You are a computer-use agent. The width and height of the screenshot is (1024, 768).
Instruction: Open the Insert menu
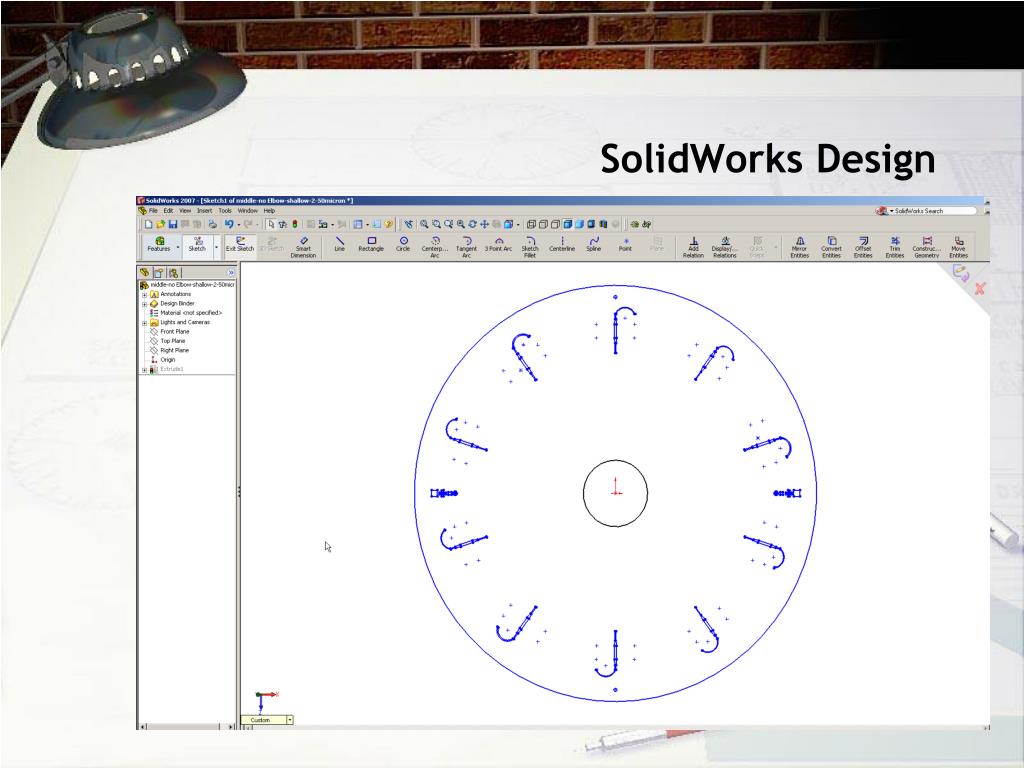tap(204, 211)
